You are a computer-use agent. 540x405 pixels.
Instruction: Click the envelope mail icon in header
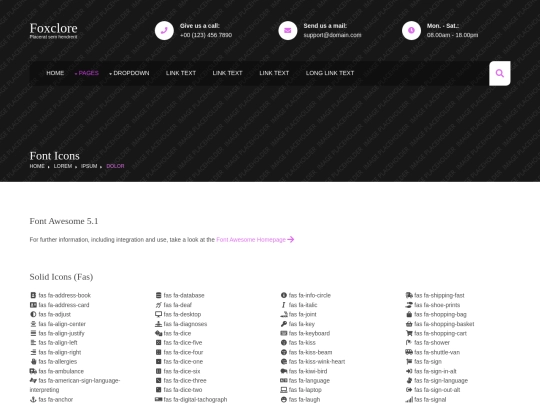tap(288, 31)
